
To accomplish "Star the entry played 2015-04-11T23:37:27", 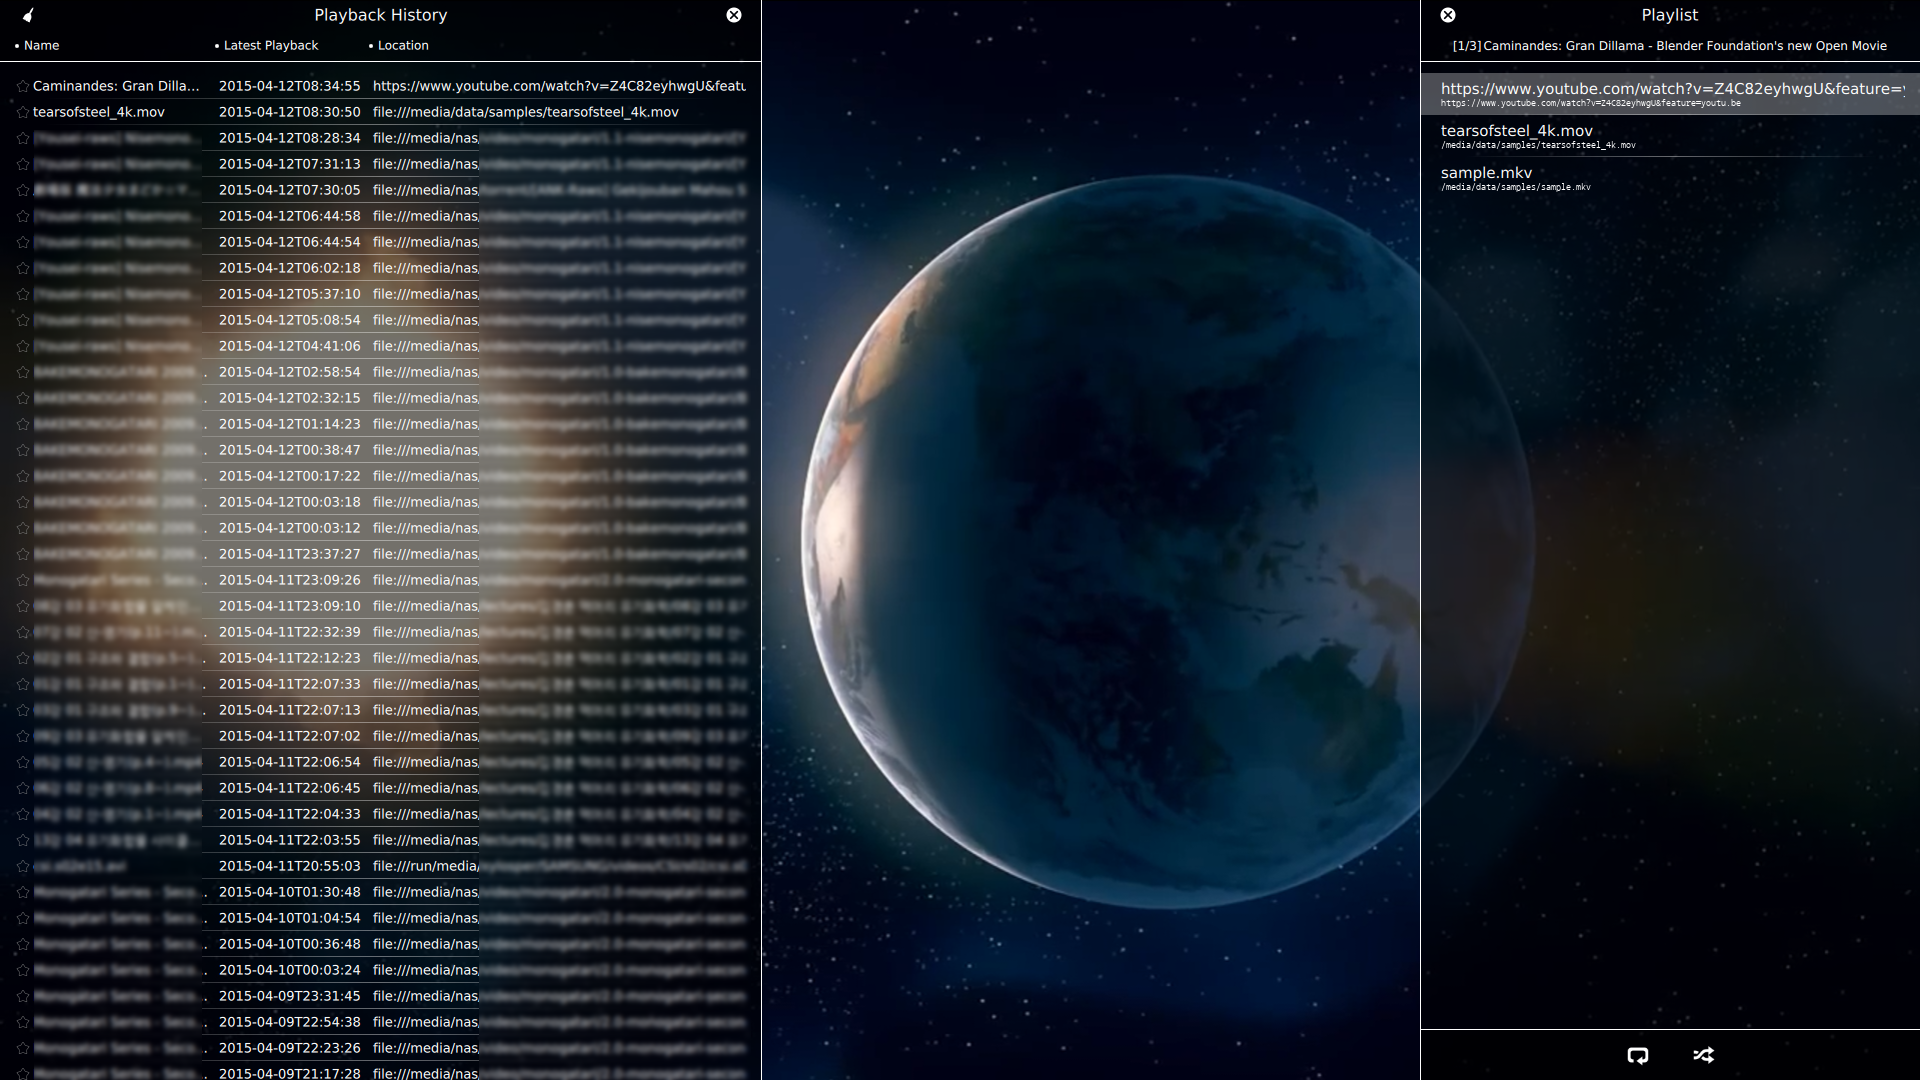I will tap(22, 554).
